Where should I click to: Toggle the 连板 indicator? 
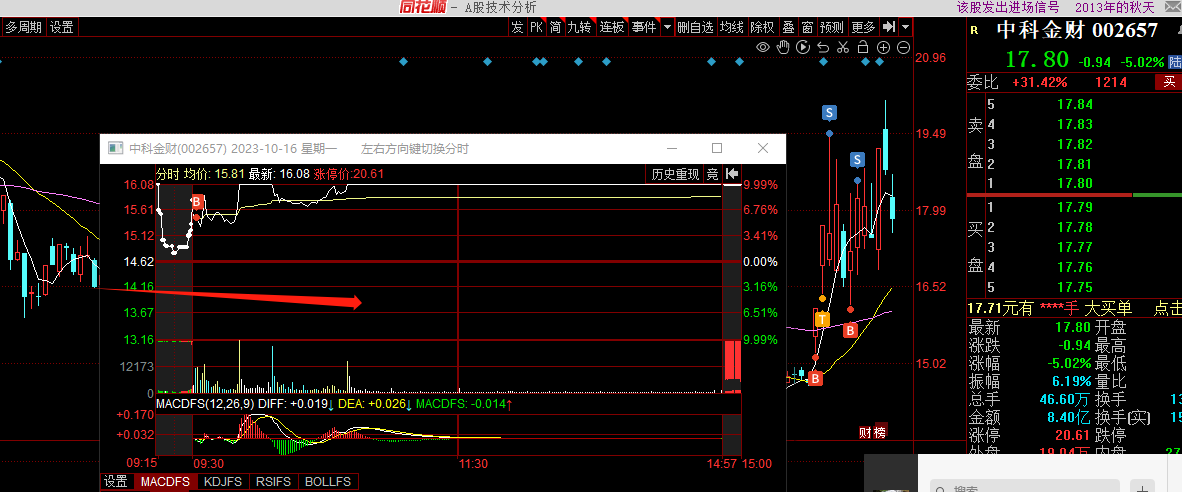(612, 27)
